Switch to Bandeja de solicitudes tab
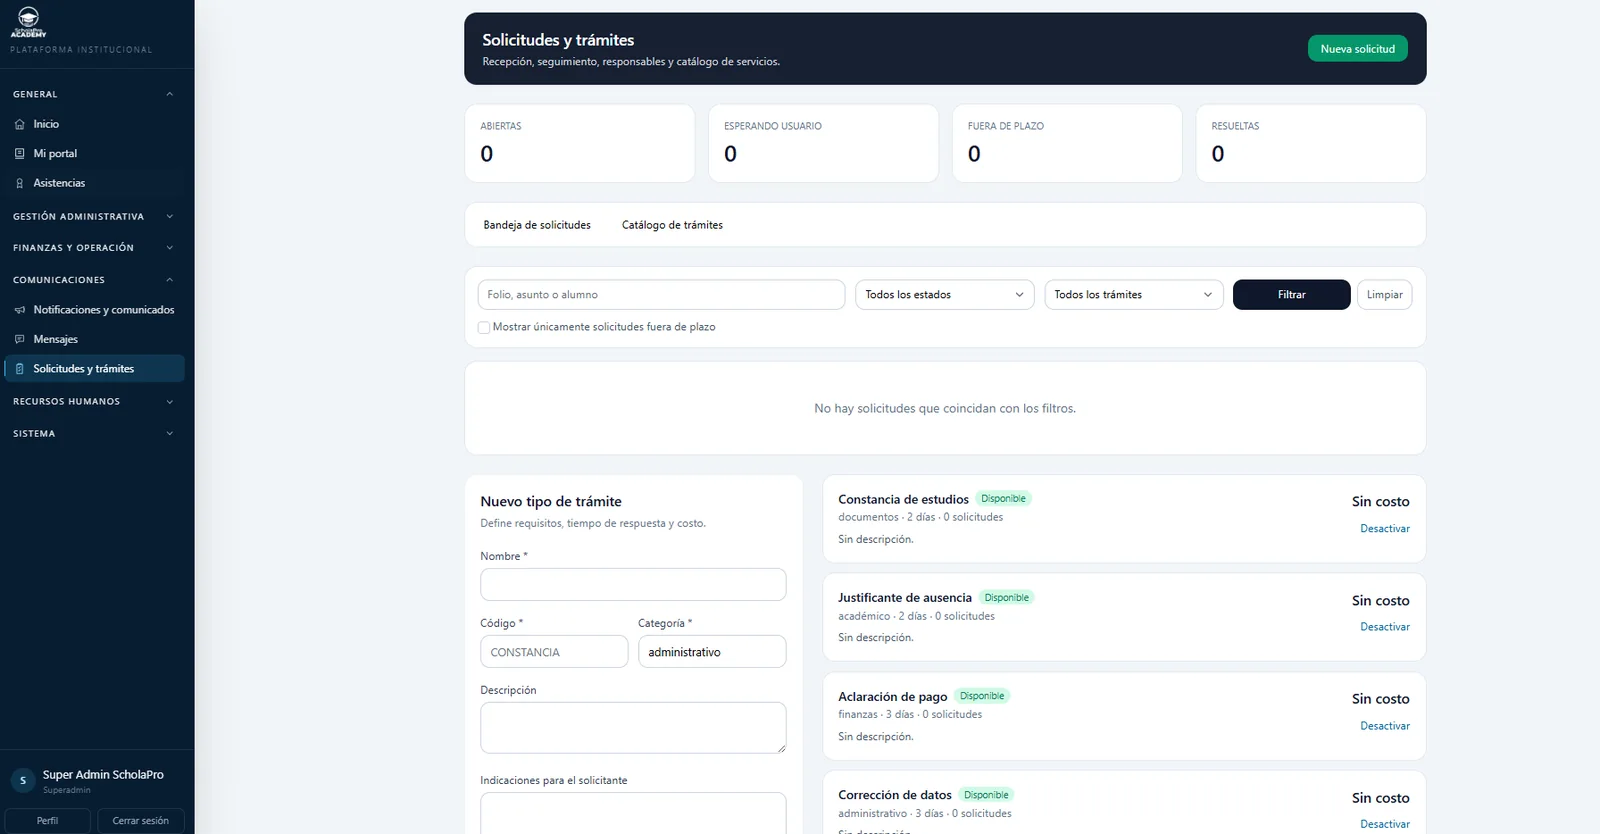Screen dimensions: 1600x834 (x=537, y=225)
